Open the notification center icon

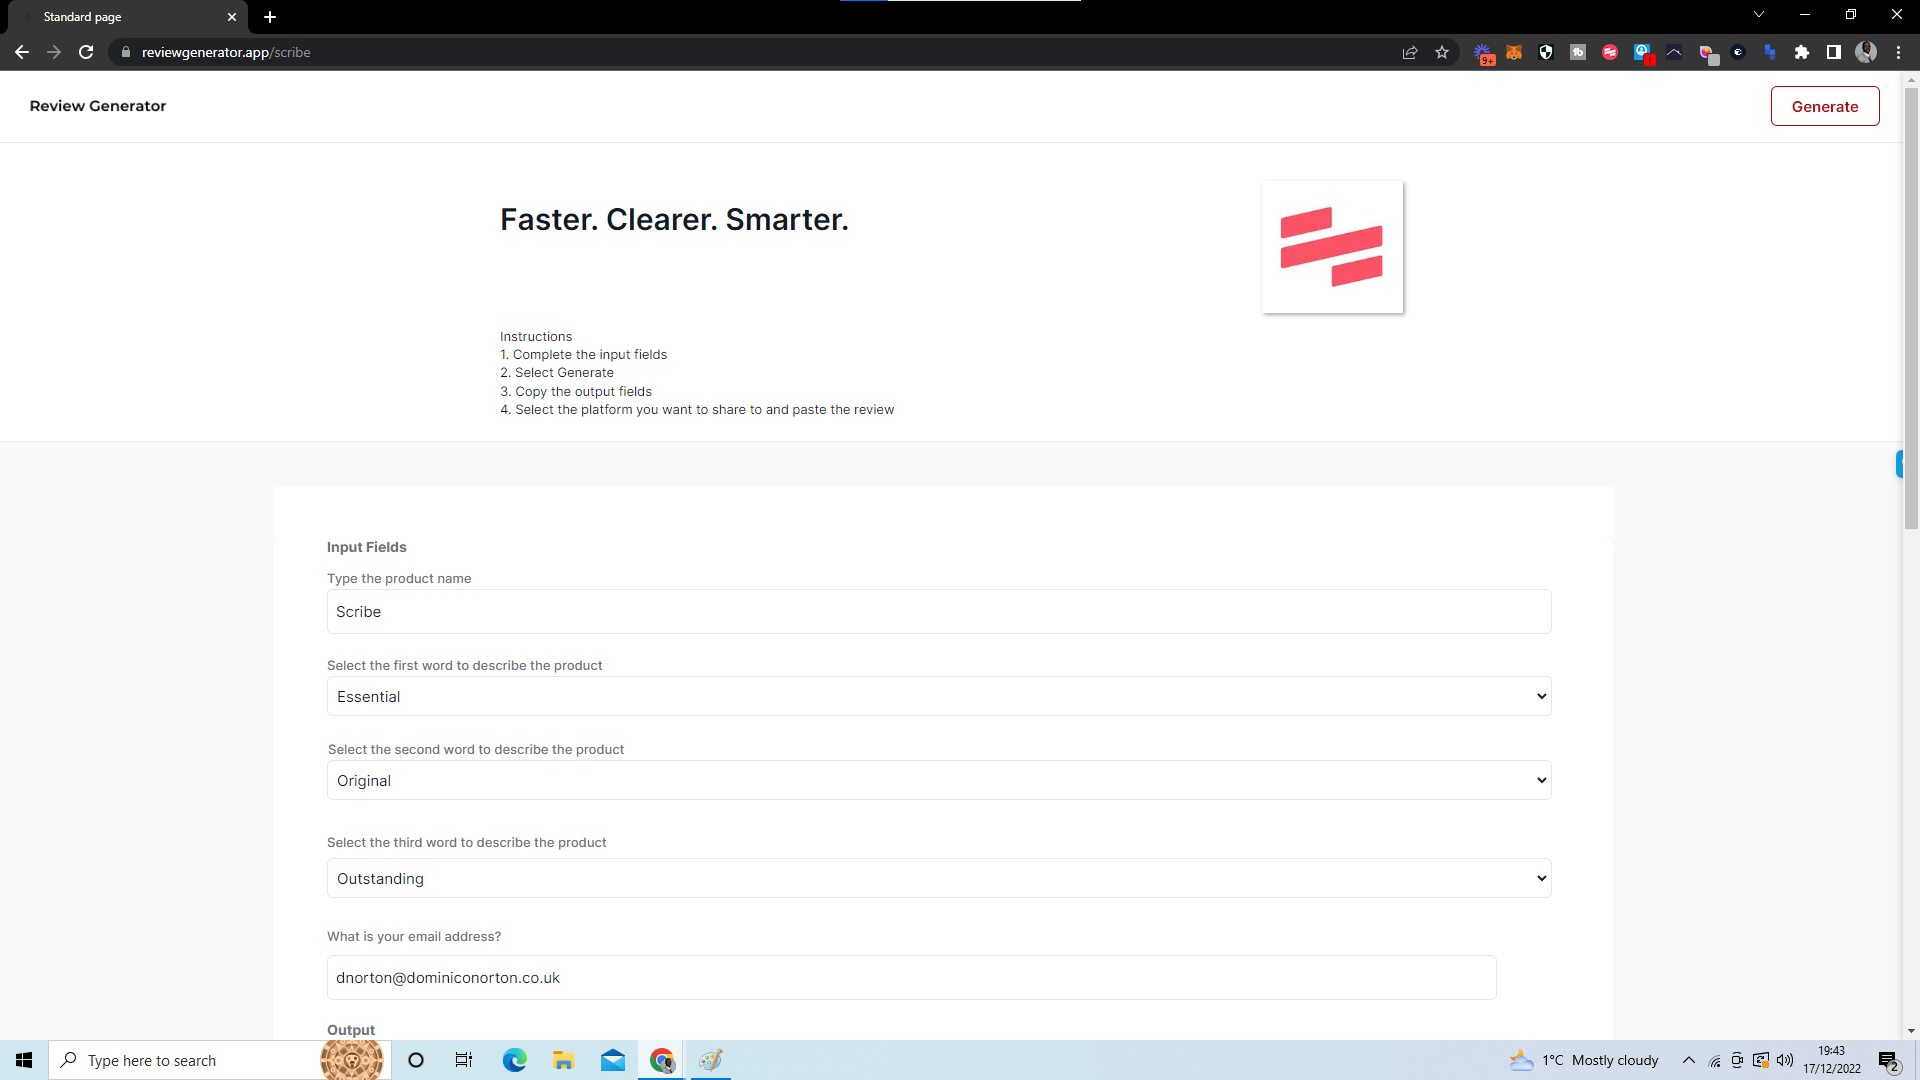[1889, 1060]
